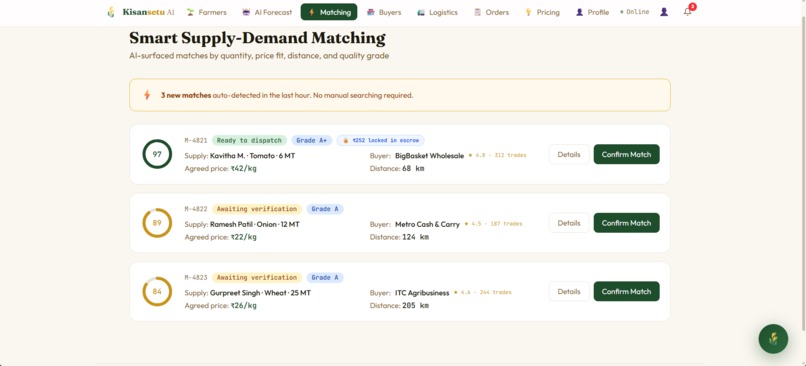
Task: Confirm Match for ITC Agribusiness
Action: tap(627, 291)
